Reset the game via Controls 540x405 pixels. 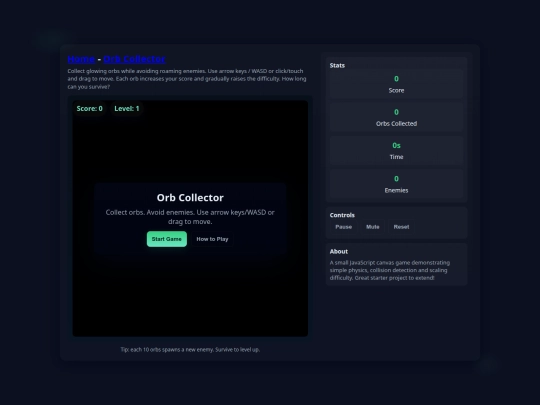coord(401,227)
